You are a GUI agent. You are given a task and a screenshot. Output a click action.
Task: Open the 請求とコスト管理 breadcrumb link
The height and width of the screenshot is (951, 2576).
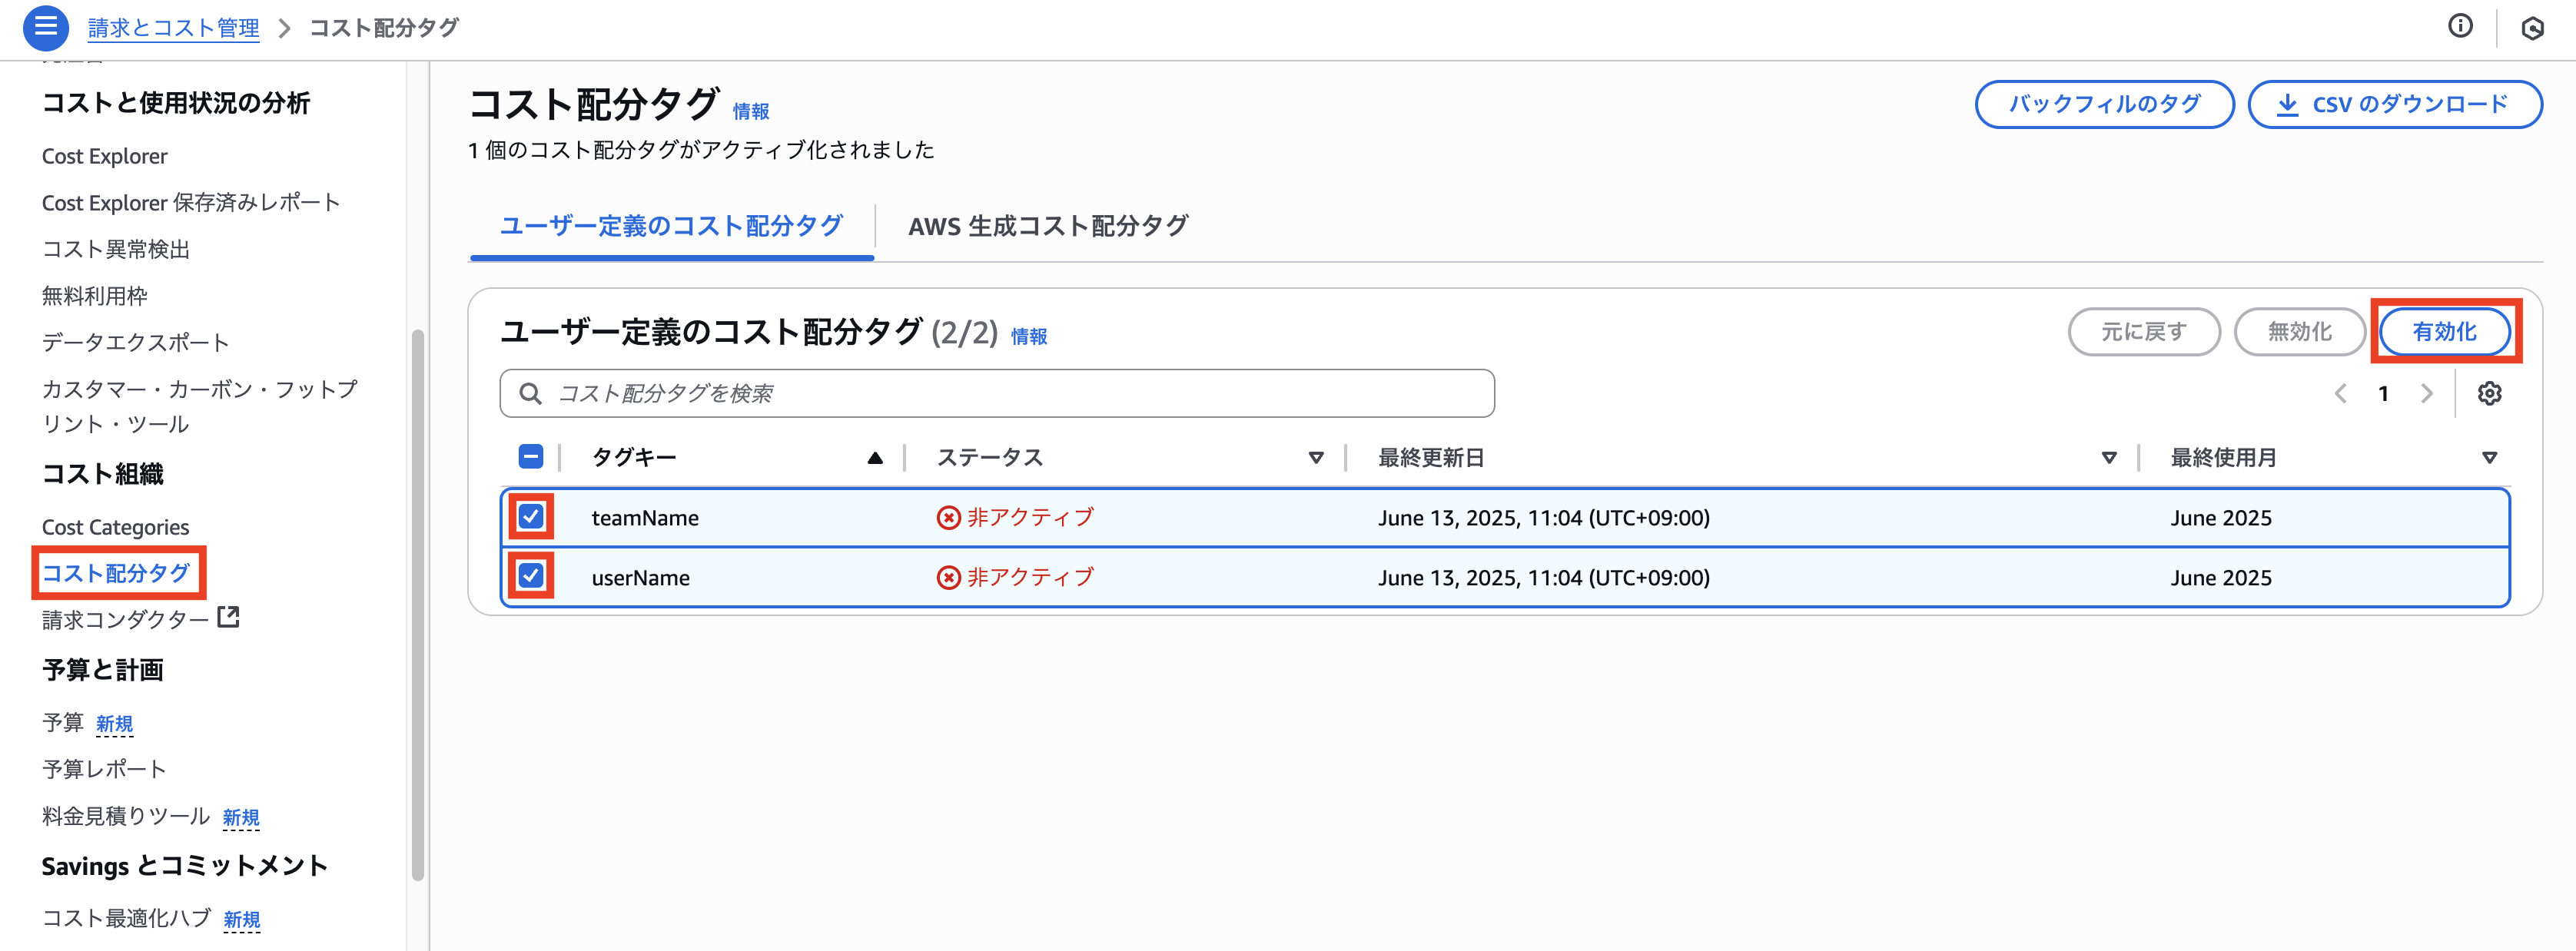coord(172,28)
